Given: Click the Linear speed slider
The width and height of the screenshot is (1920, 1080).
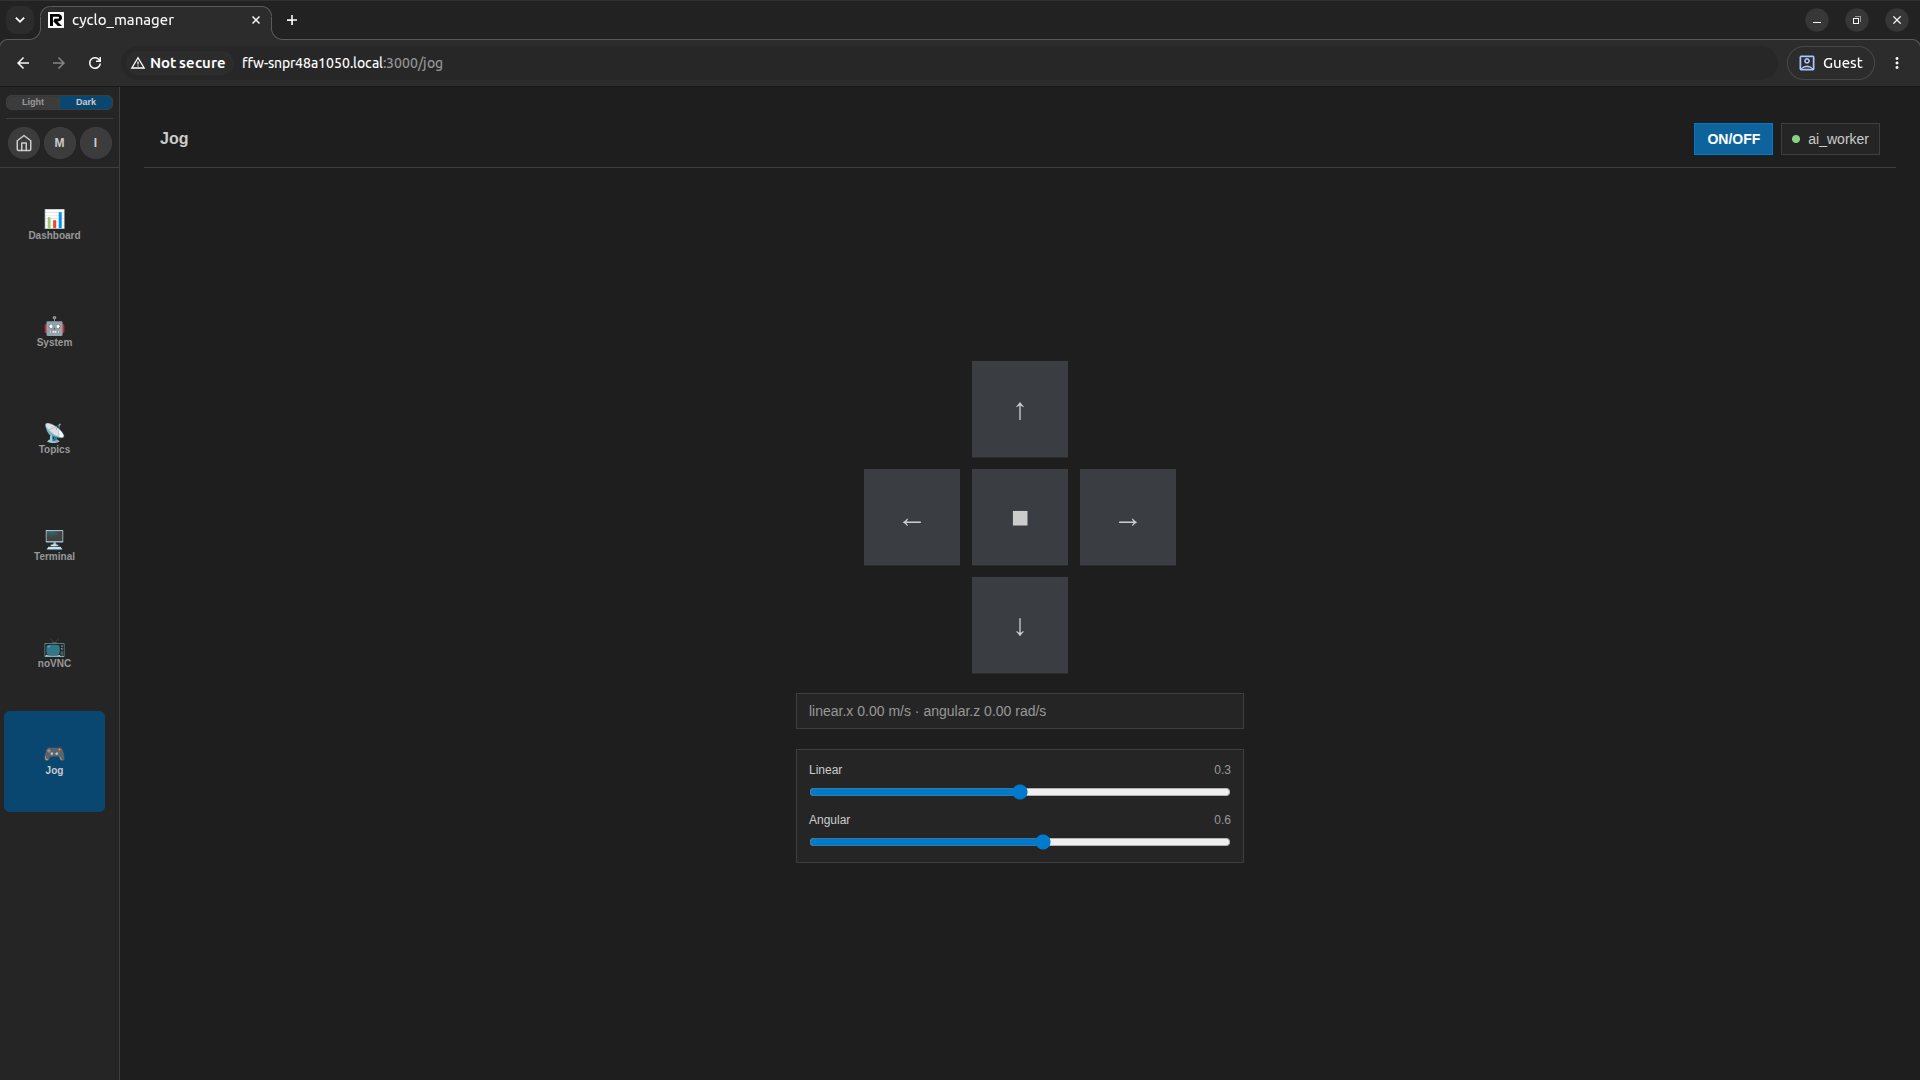Looking at the screenshot, I should [1020, 792].
